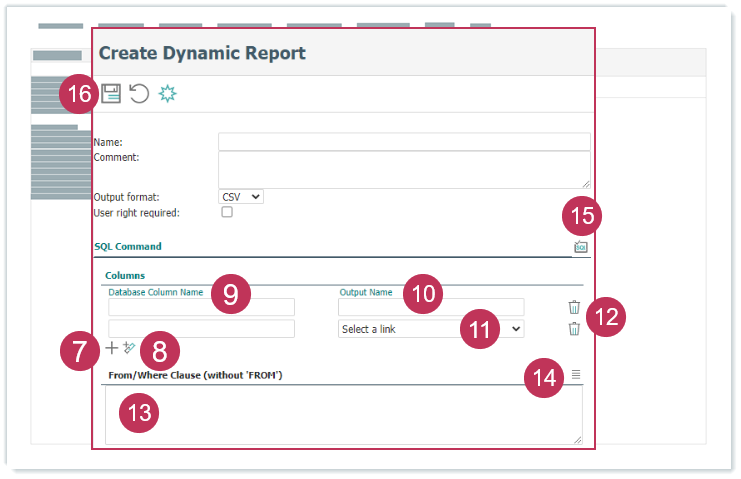Image resolution: width=741 pixels, height=479 pixels.
Task: Click the magic wand icon under columns
Action: (x=128, y=348)
